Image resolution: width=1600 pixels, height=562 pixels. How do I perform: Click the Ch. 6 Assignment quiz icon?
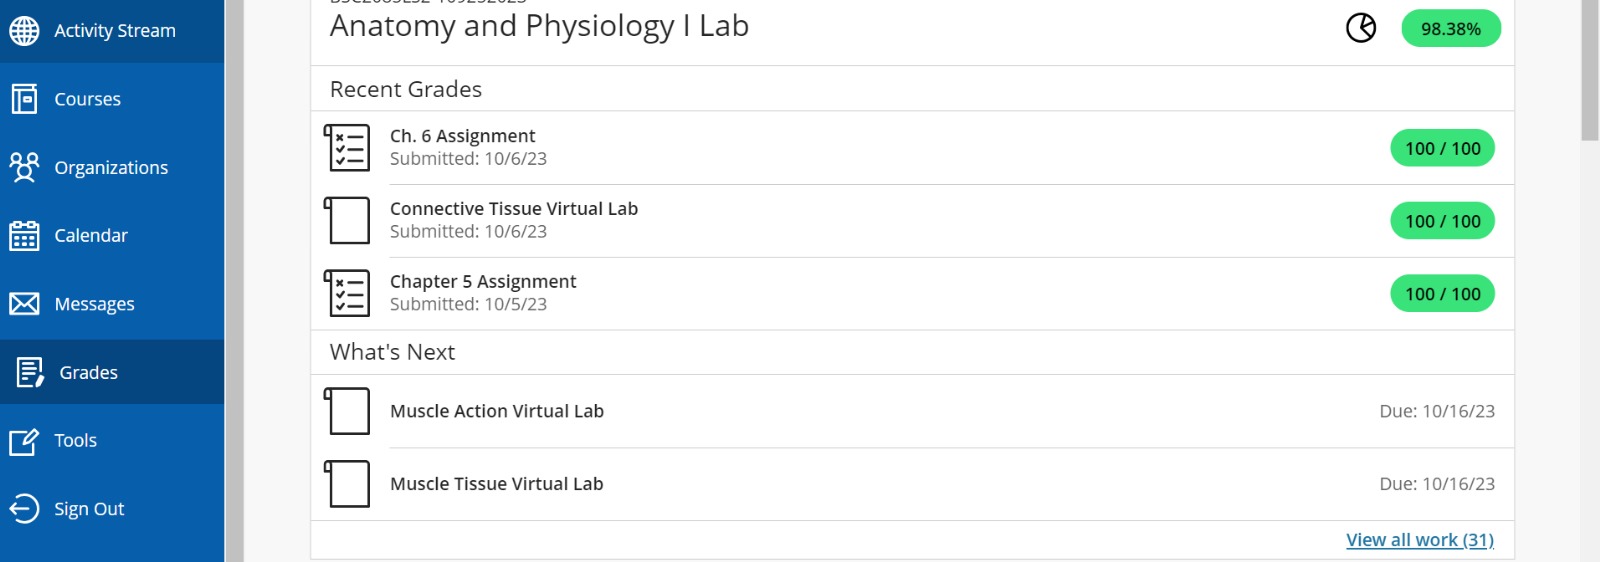348,148
